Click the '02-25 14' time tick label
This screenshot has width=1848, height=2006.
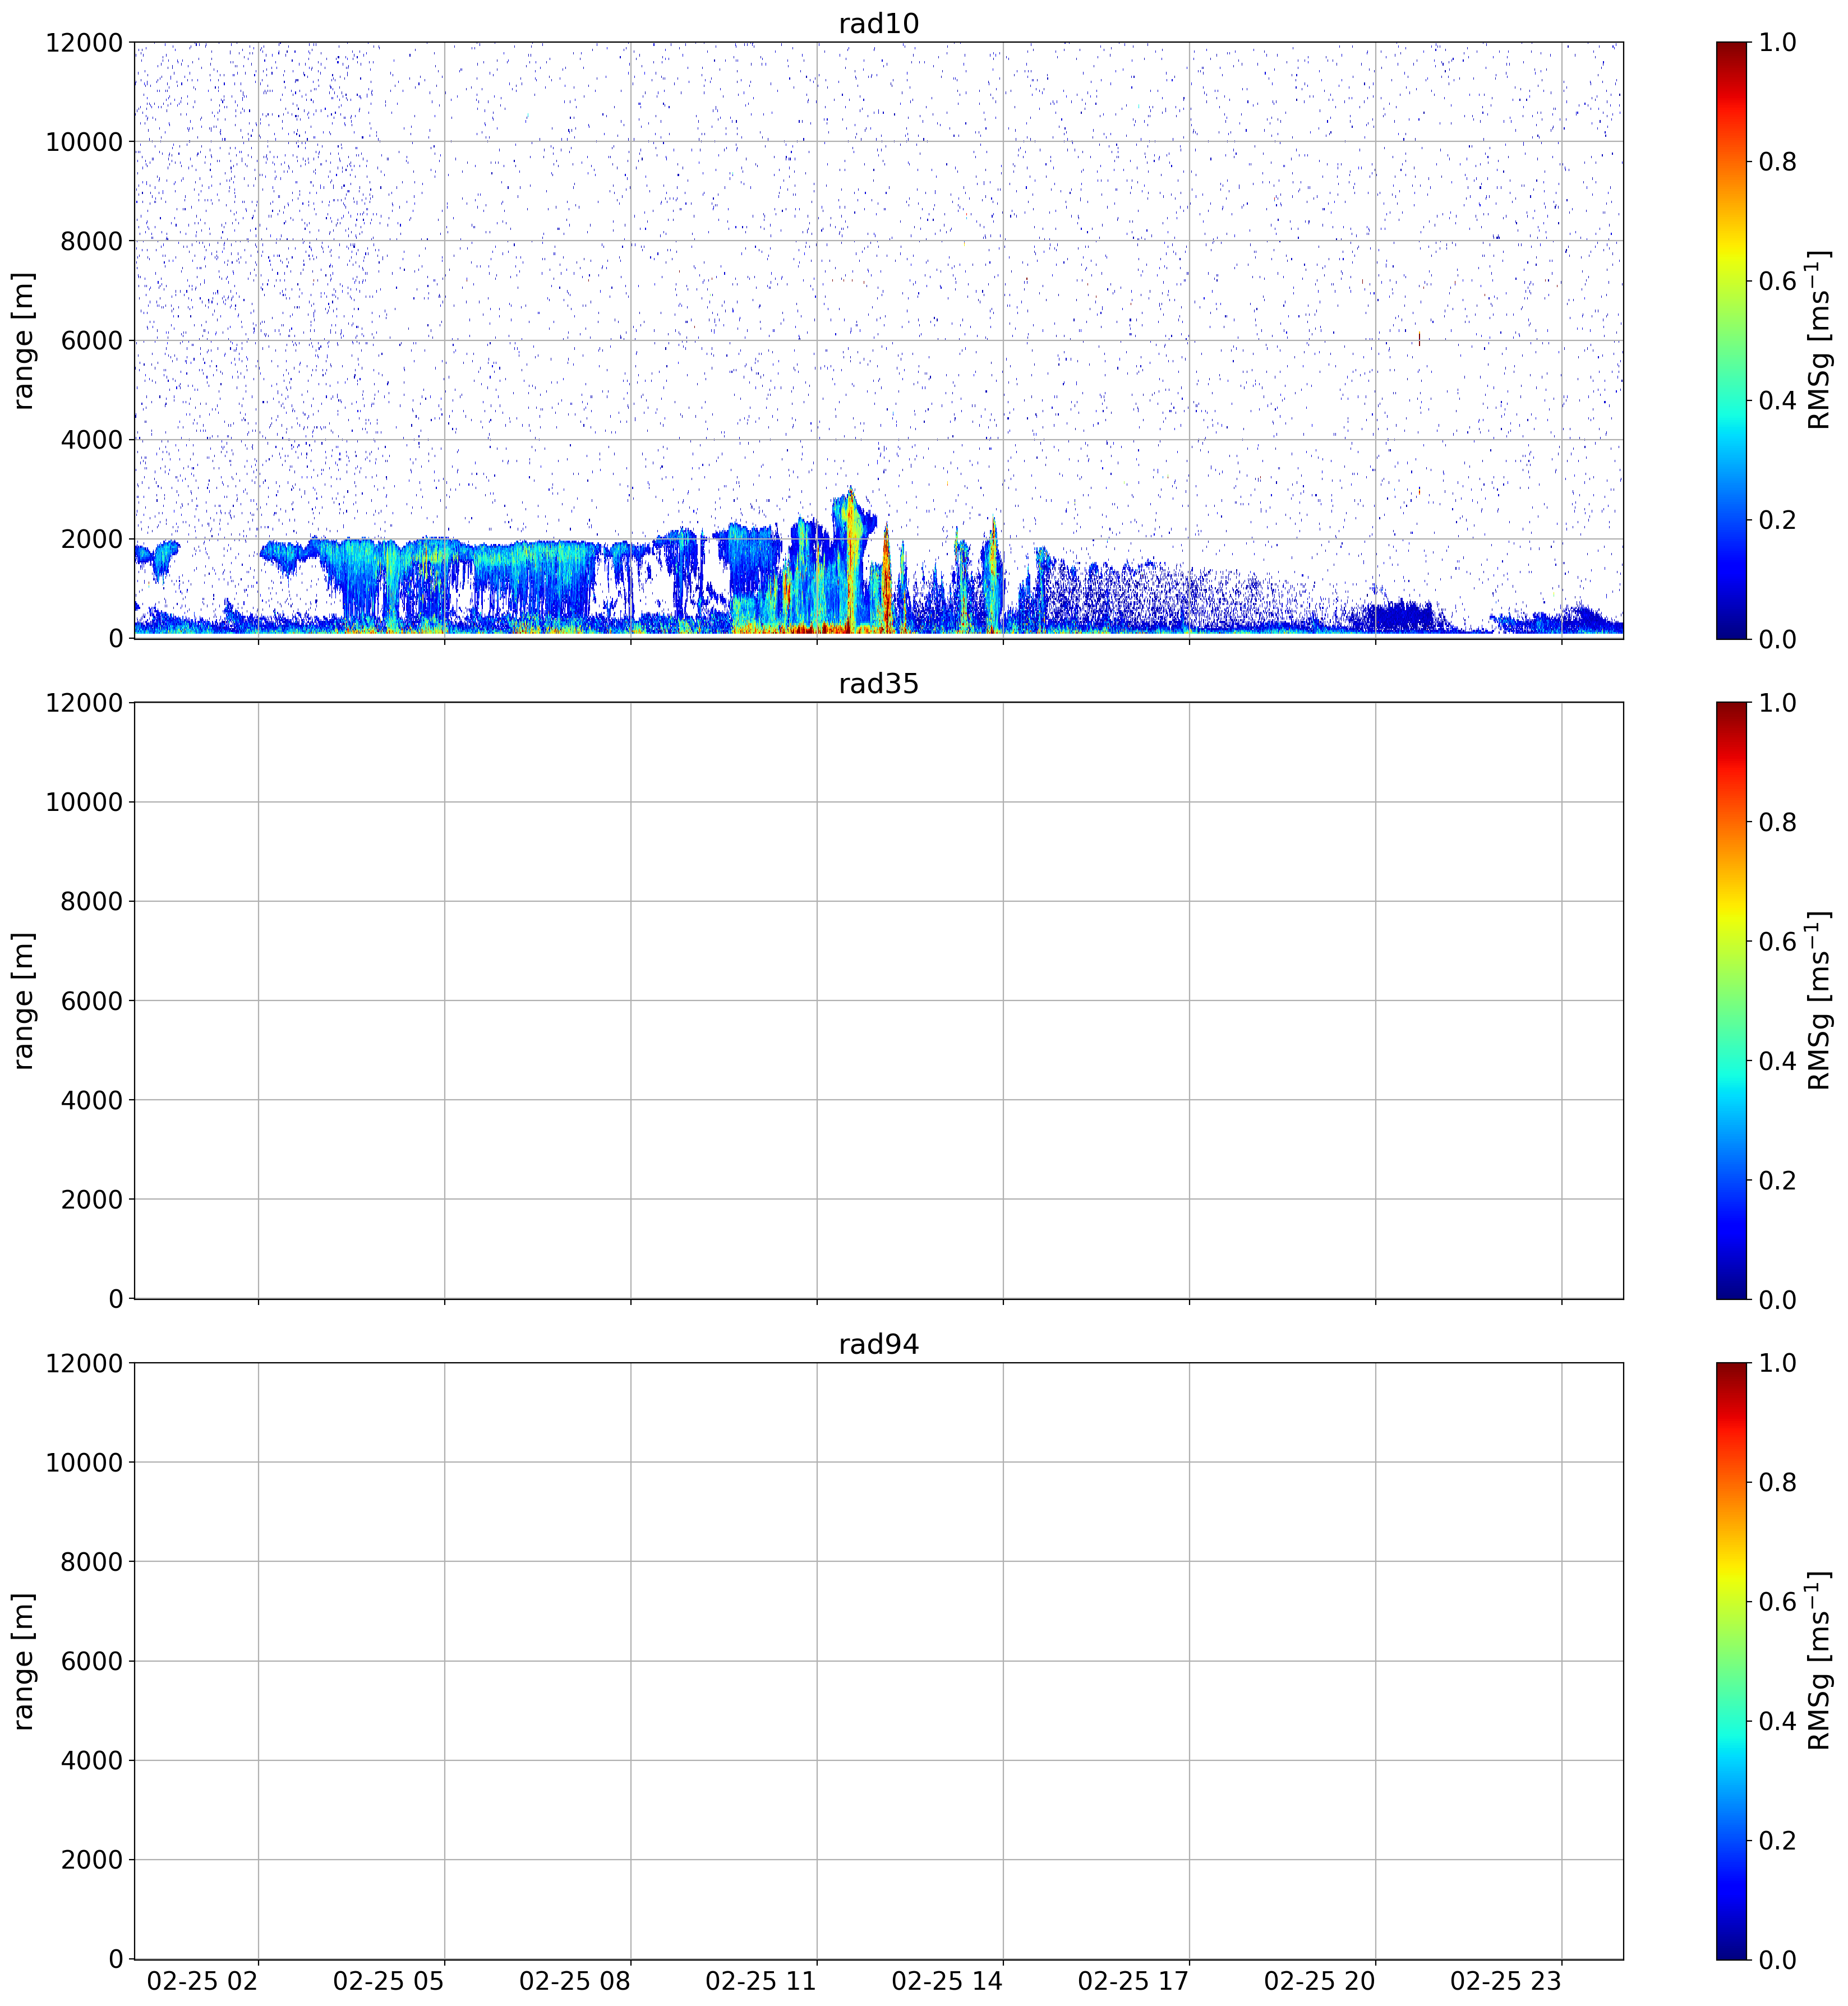[x=947, y=1981]
